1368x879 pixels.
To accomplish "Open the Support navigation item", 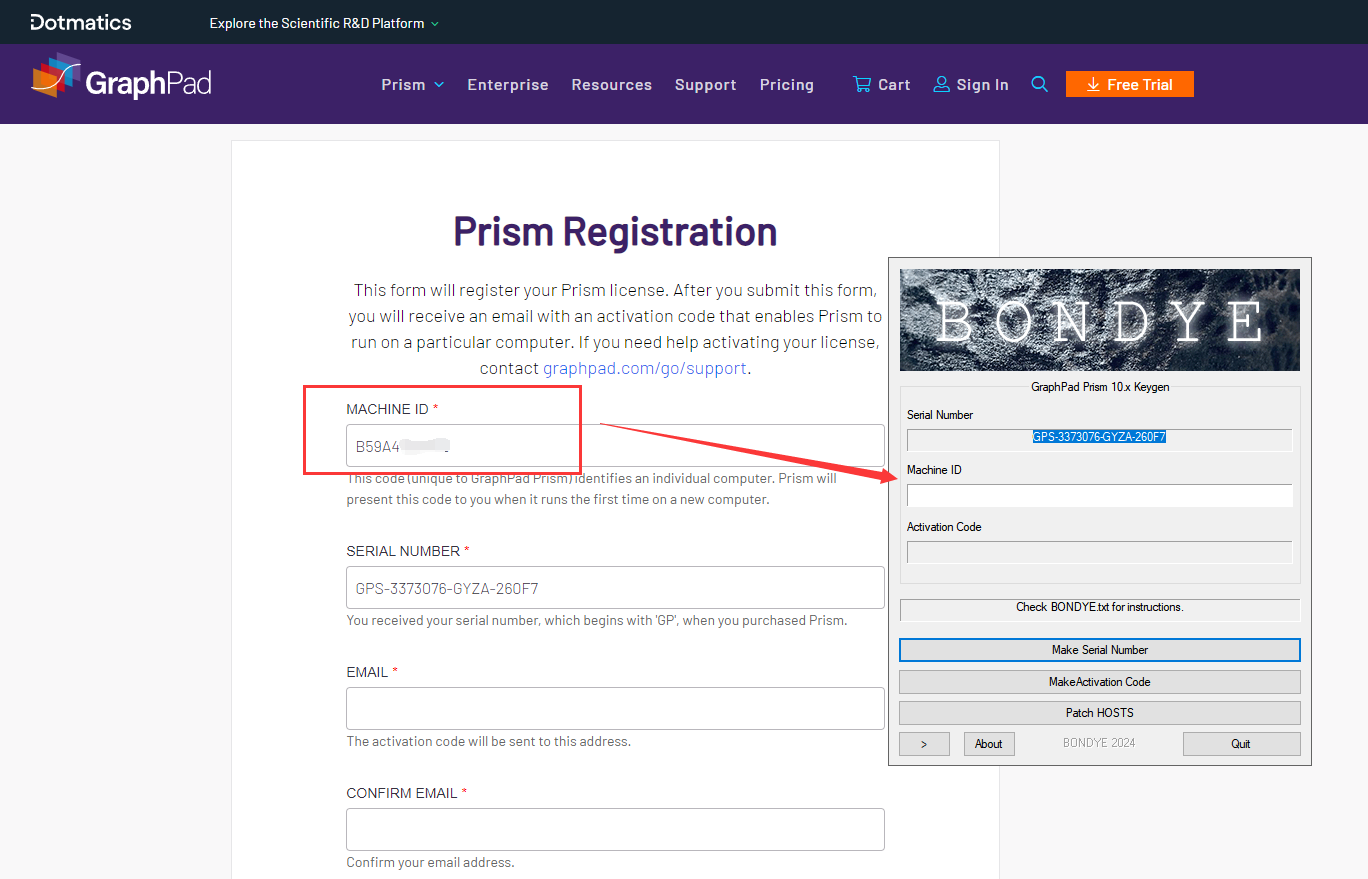I will pos(706,85).
